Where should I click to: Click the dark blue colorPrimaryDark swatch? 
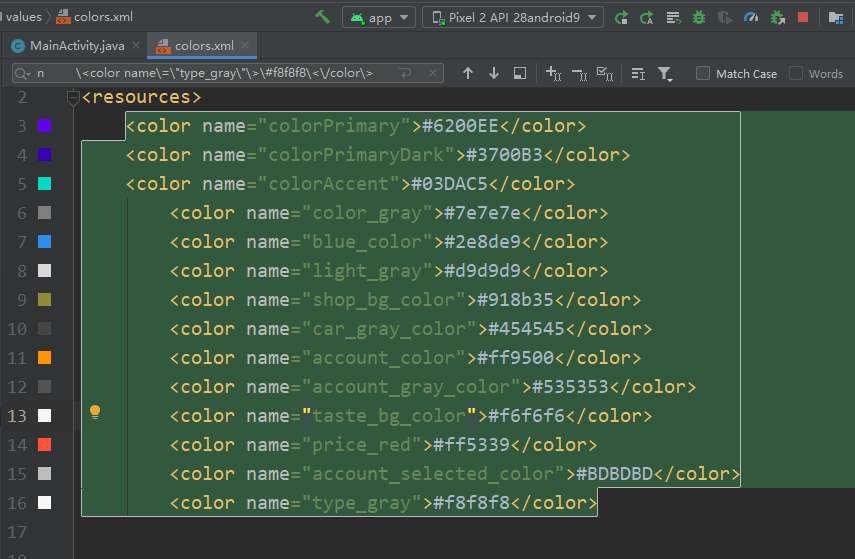point(45,155)
